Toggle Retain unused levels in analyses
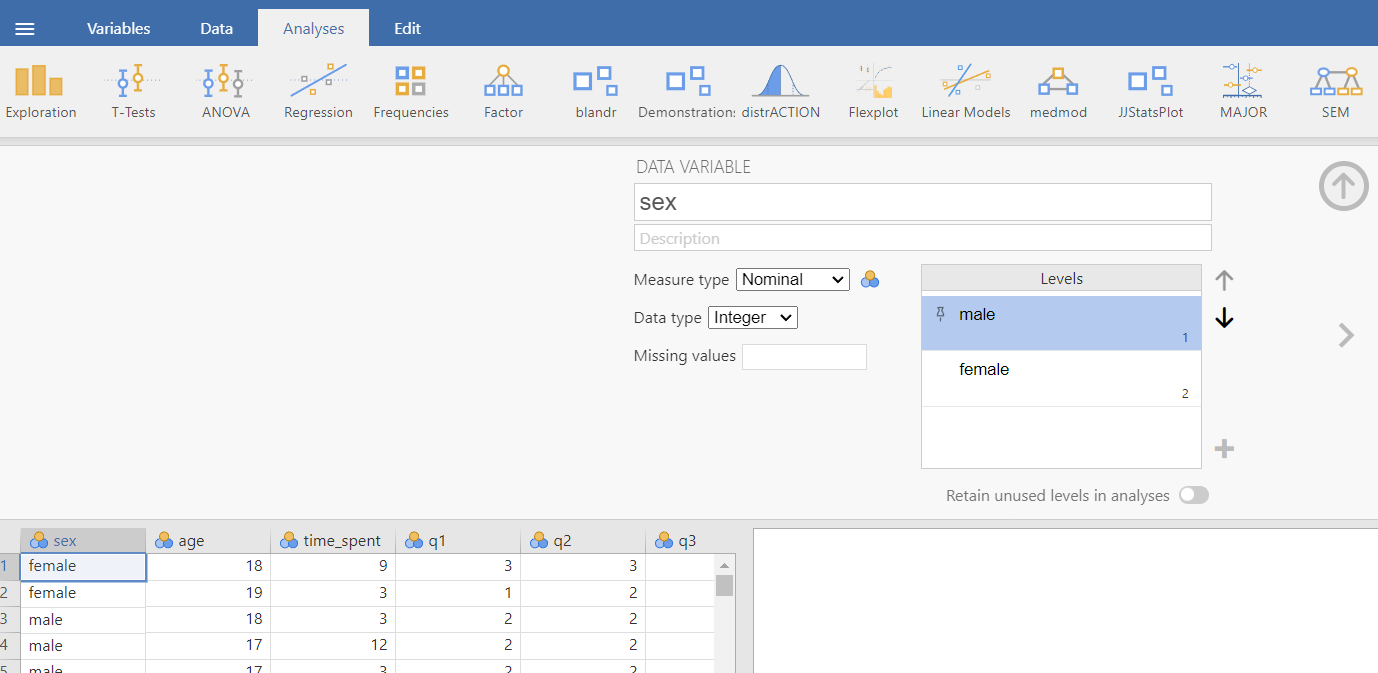This screenshot has height=673, width=1378. (x=1193, y=495)
